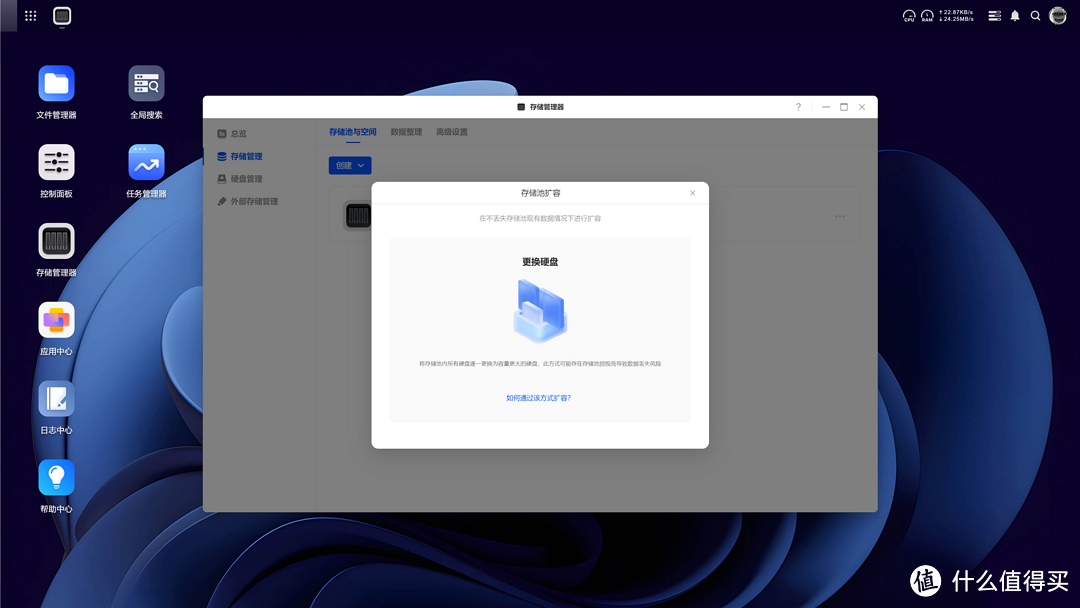Open the user avatar menu

pyautogui.click(x=1058, y=15)
